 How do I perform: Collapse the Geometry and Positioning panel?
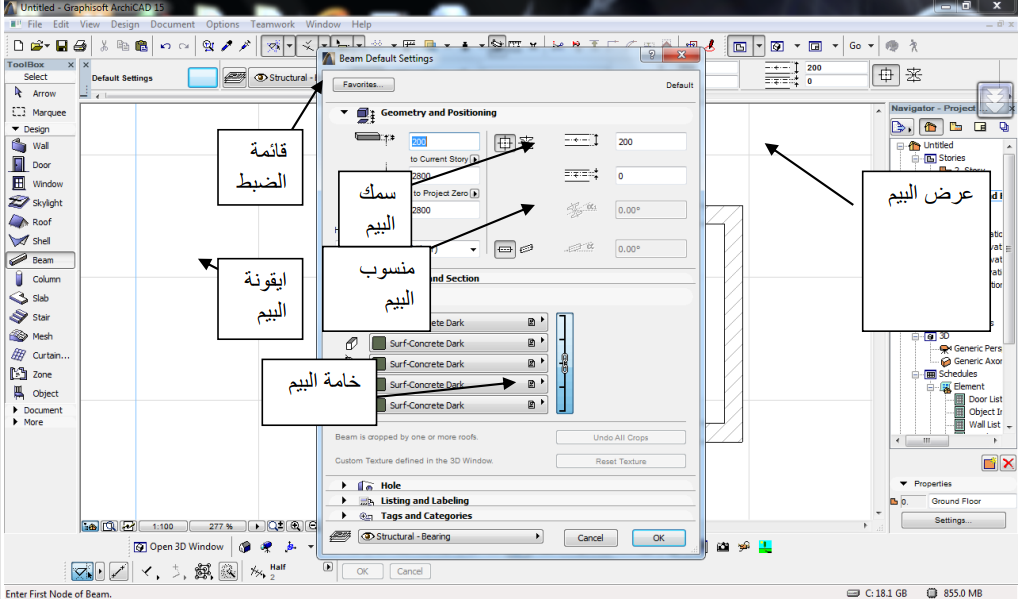pos(345,113)
